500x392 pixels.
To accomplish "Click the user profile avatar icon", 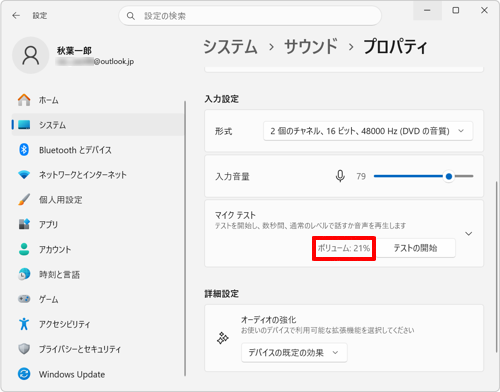I will pos(31,55).
